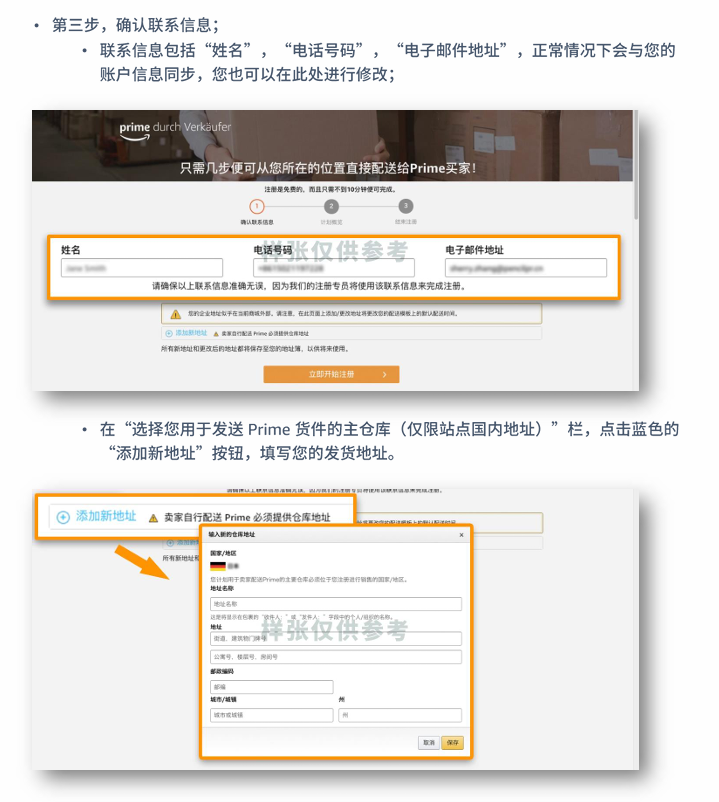Image resolution: width=719 pixels, height=802 pixels.
Task: Click warning triangle icon in yellow alert box
Action: (x=175, y=314)
